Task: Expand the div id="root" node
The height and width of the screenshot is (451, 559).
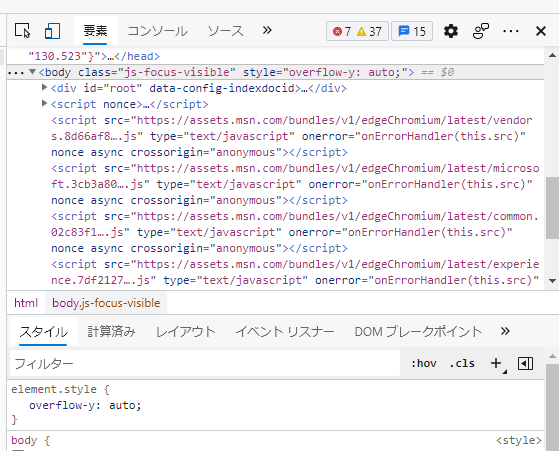Action: pos(44,87)
